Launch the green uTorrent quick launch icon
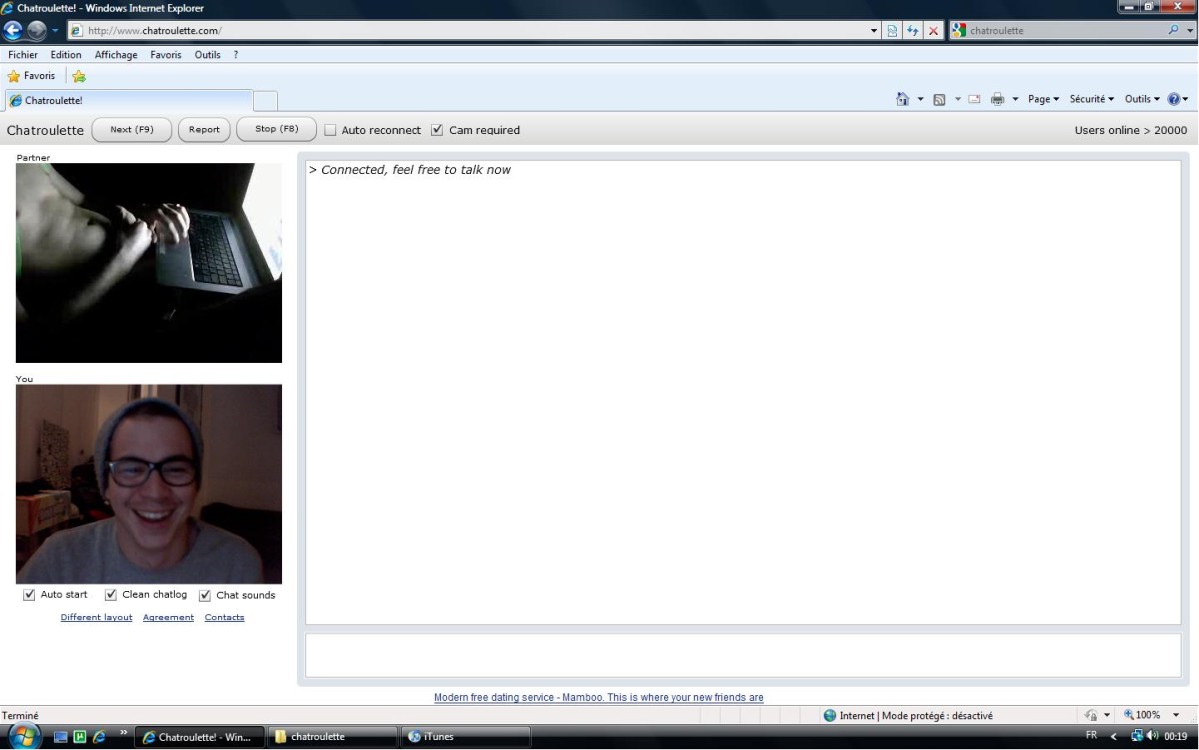1199x750 pixels. click(x=80, y=736)
